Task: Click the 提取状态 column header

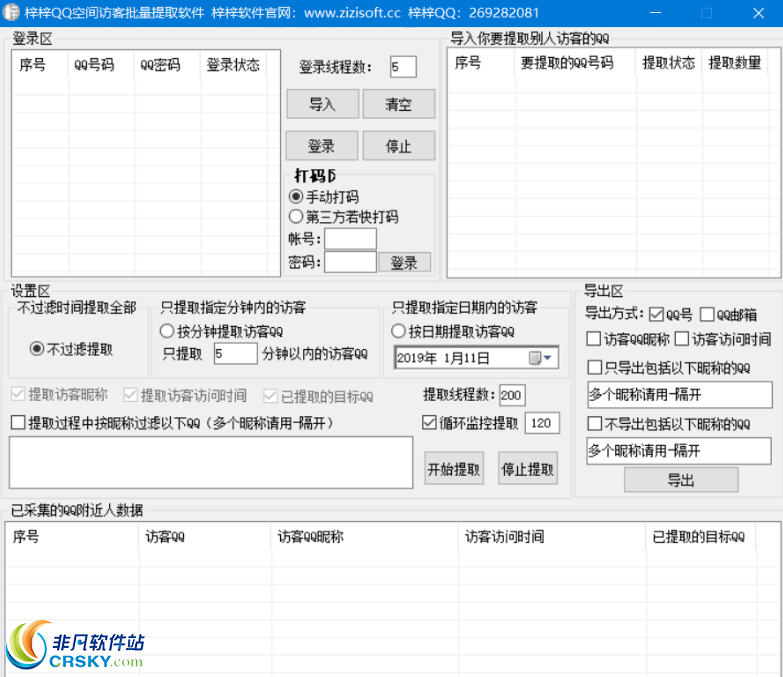Action: [x=669, y=63]
